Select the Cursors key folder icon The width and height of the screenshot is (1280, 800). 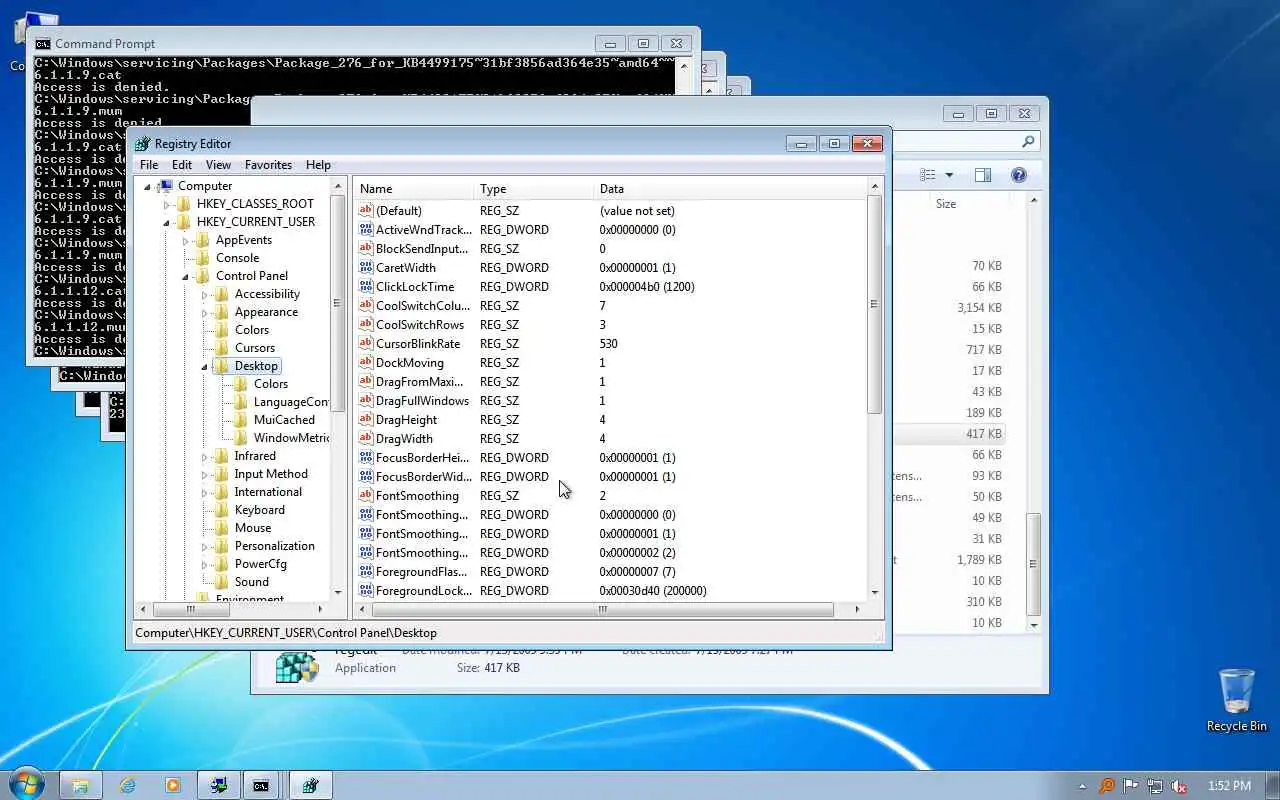222,348
